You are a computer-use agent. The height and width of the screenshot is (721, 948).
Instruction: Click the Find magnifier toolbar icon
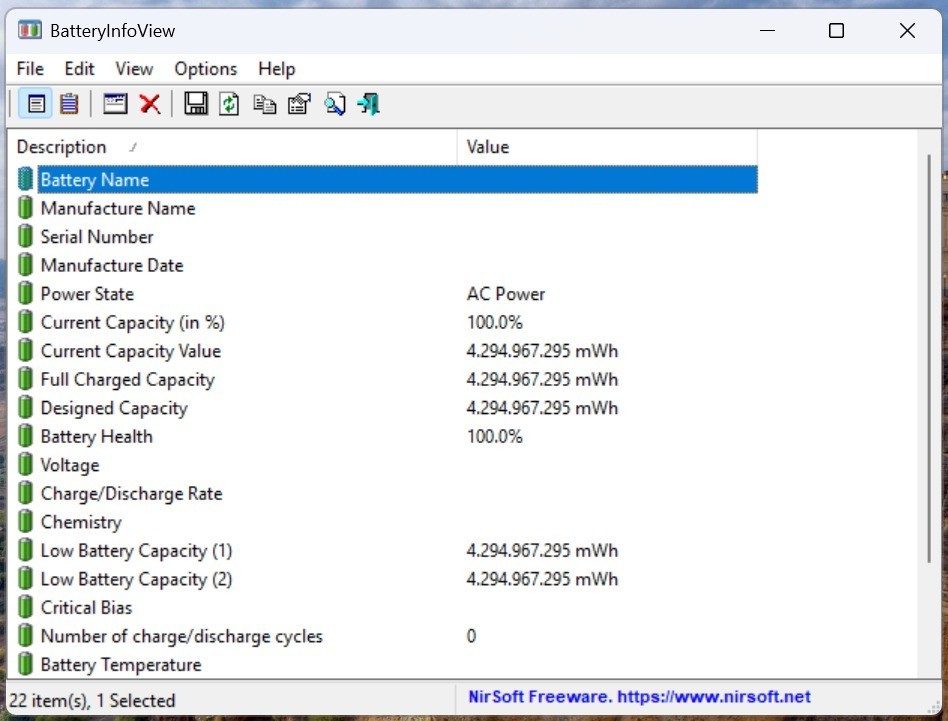coord(334,104)
